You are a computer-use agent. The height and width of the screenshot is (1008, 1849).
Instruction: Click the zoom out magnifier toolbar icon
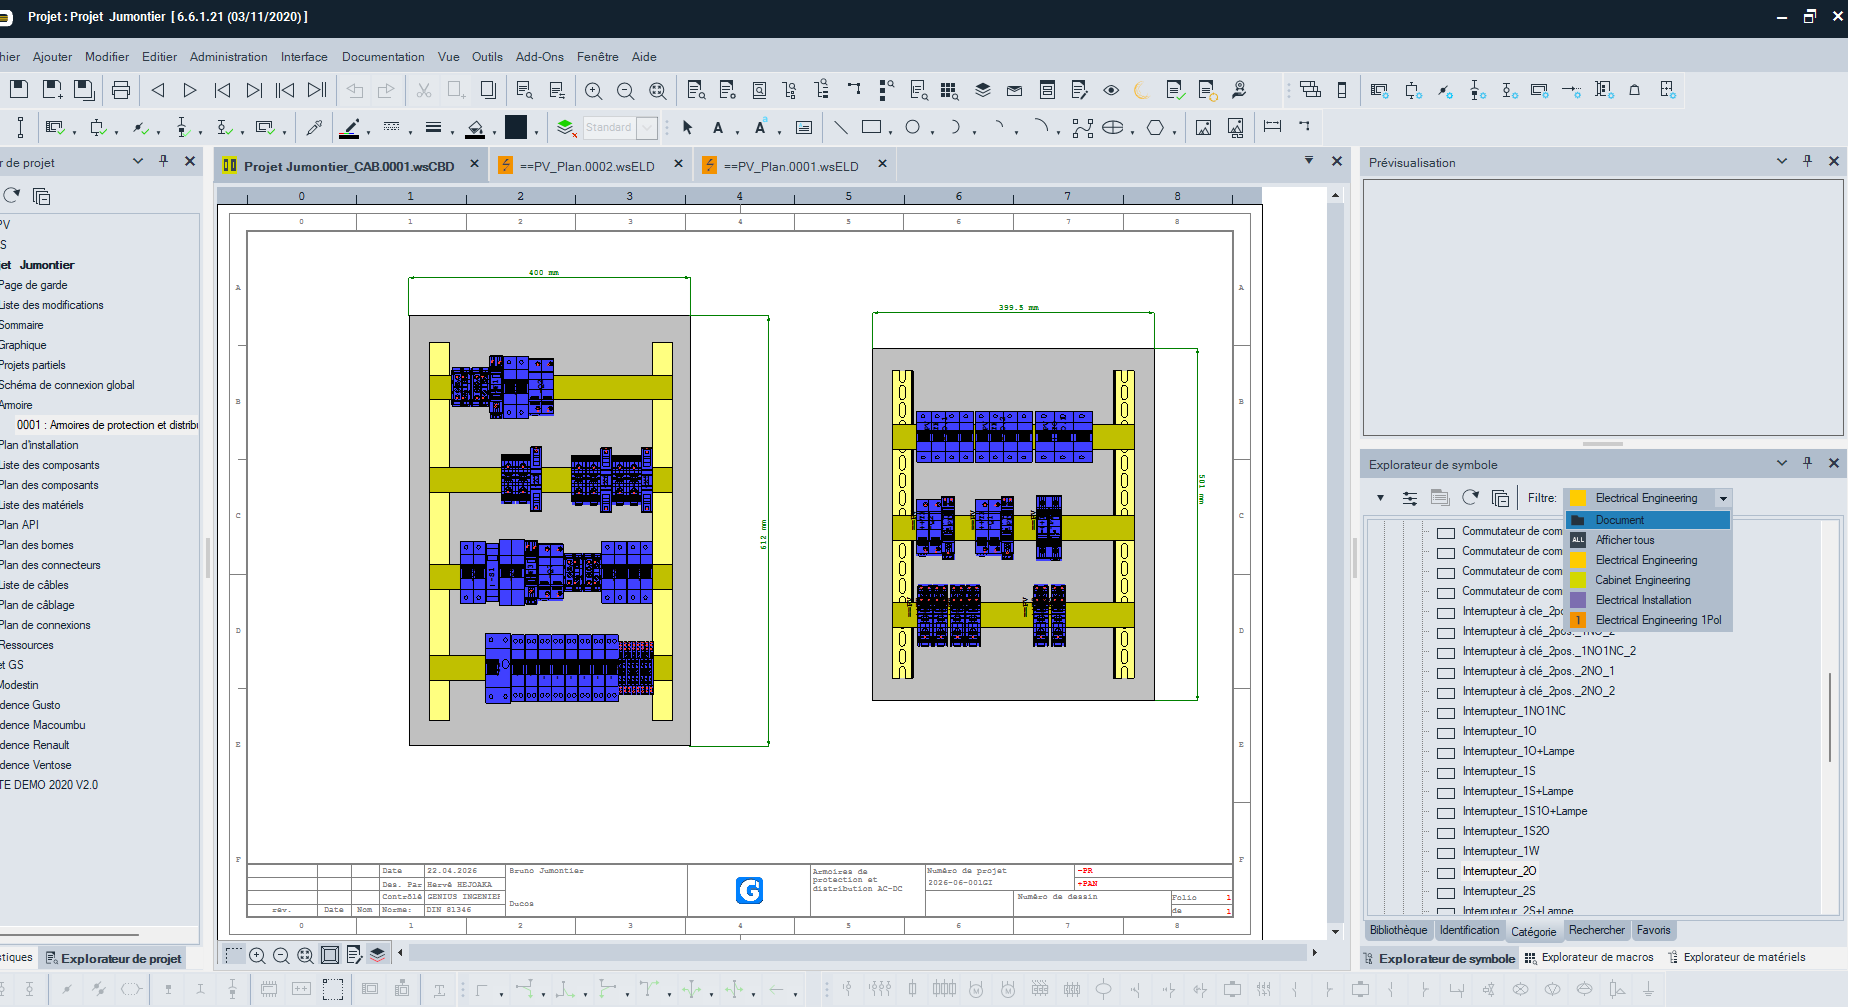625,91
